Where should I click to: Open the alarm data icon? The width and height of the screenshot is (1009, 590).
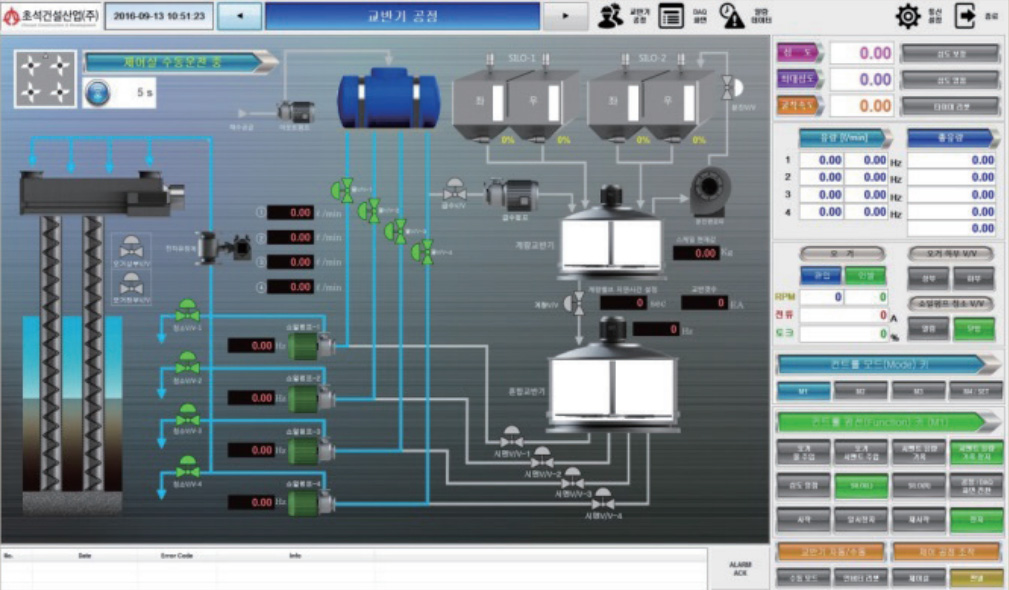point(733,16)
